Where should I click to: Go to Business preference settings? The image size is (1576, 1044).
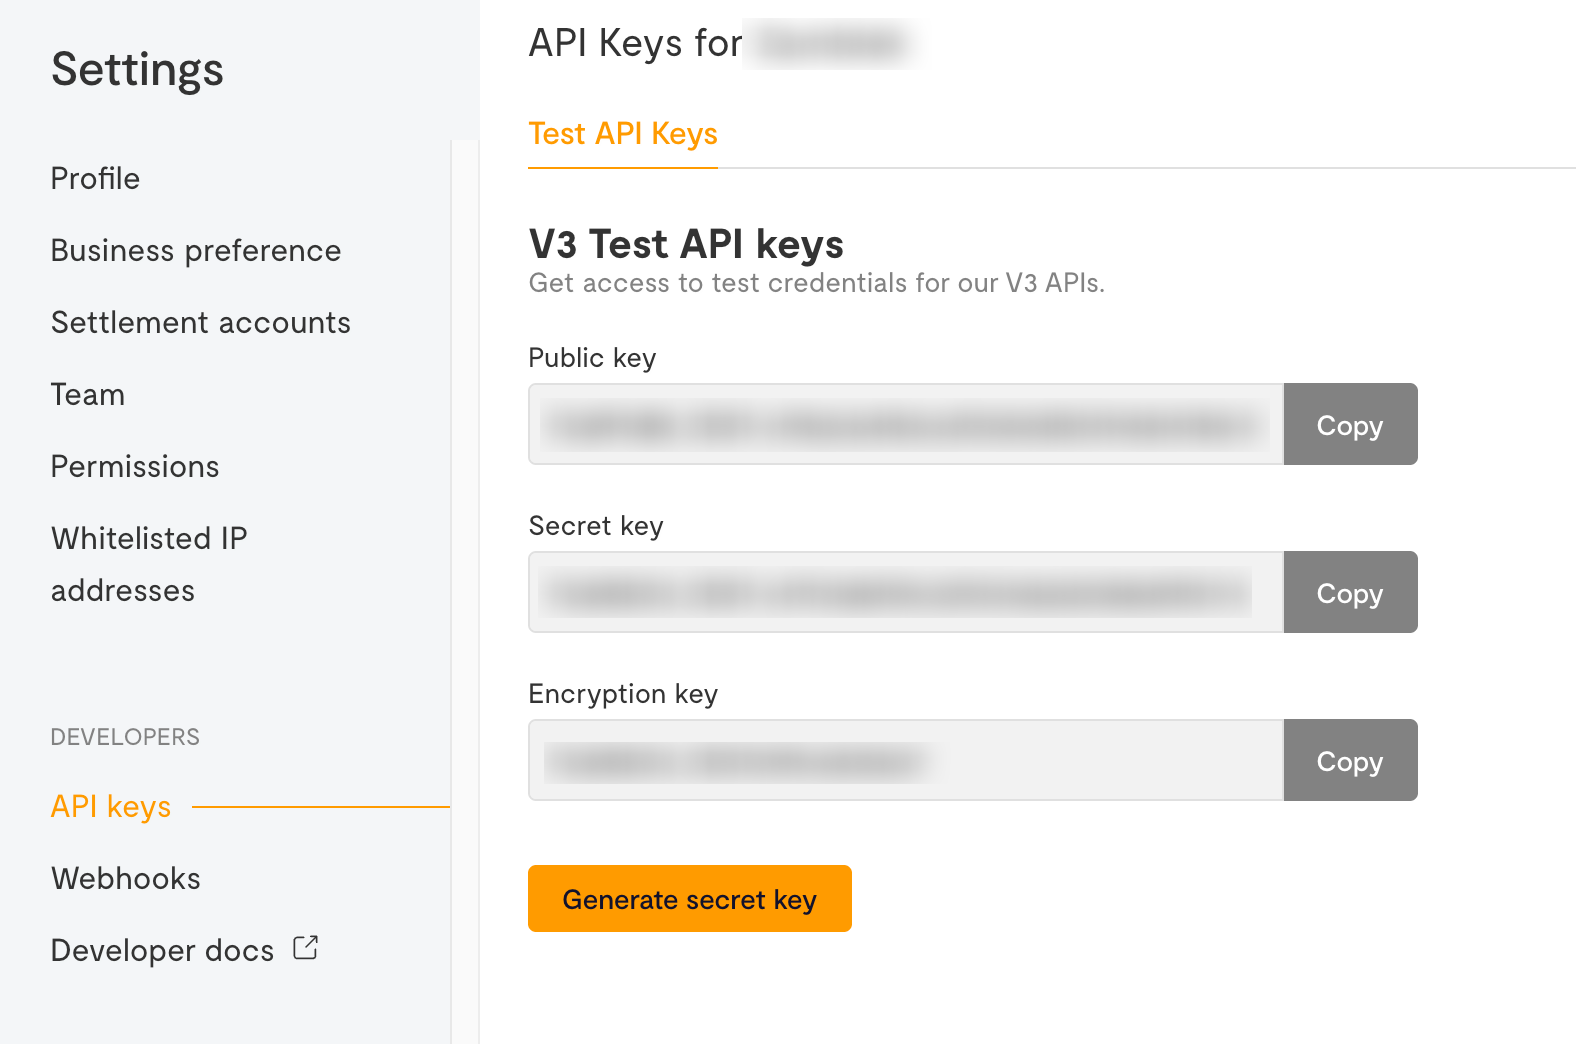196,251
